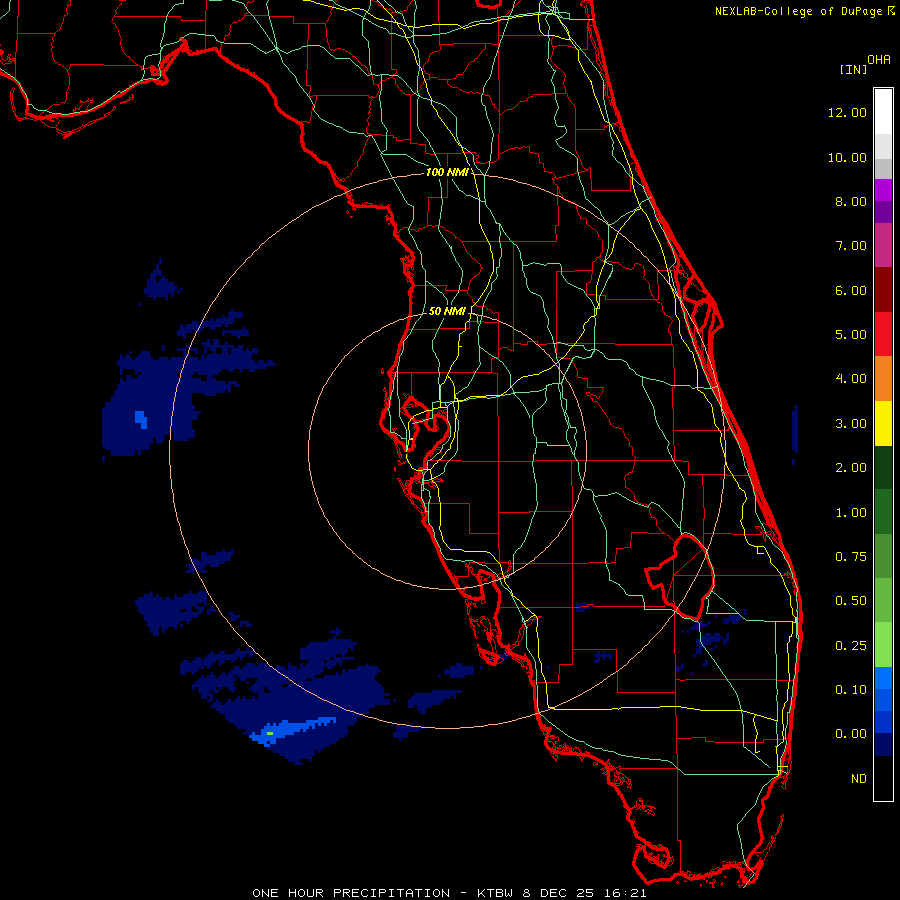Click the [IN] units label

click(x=853, y=69)
